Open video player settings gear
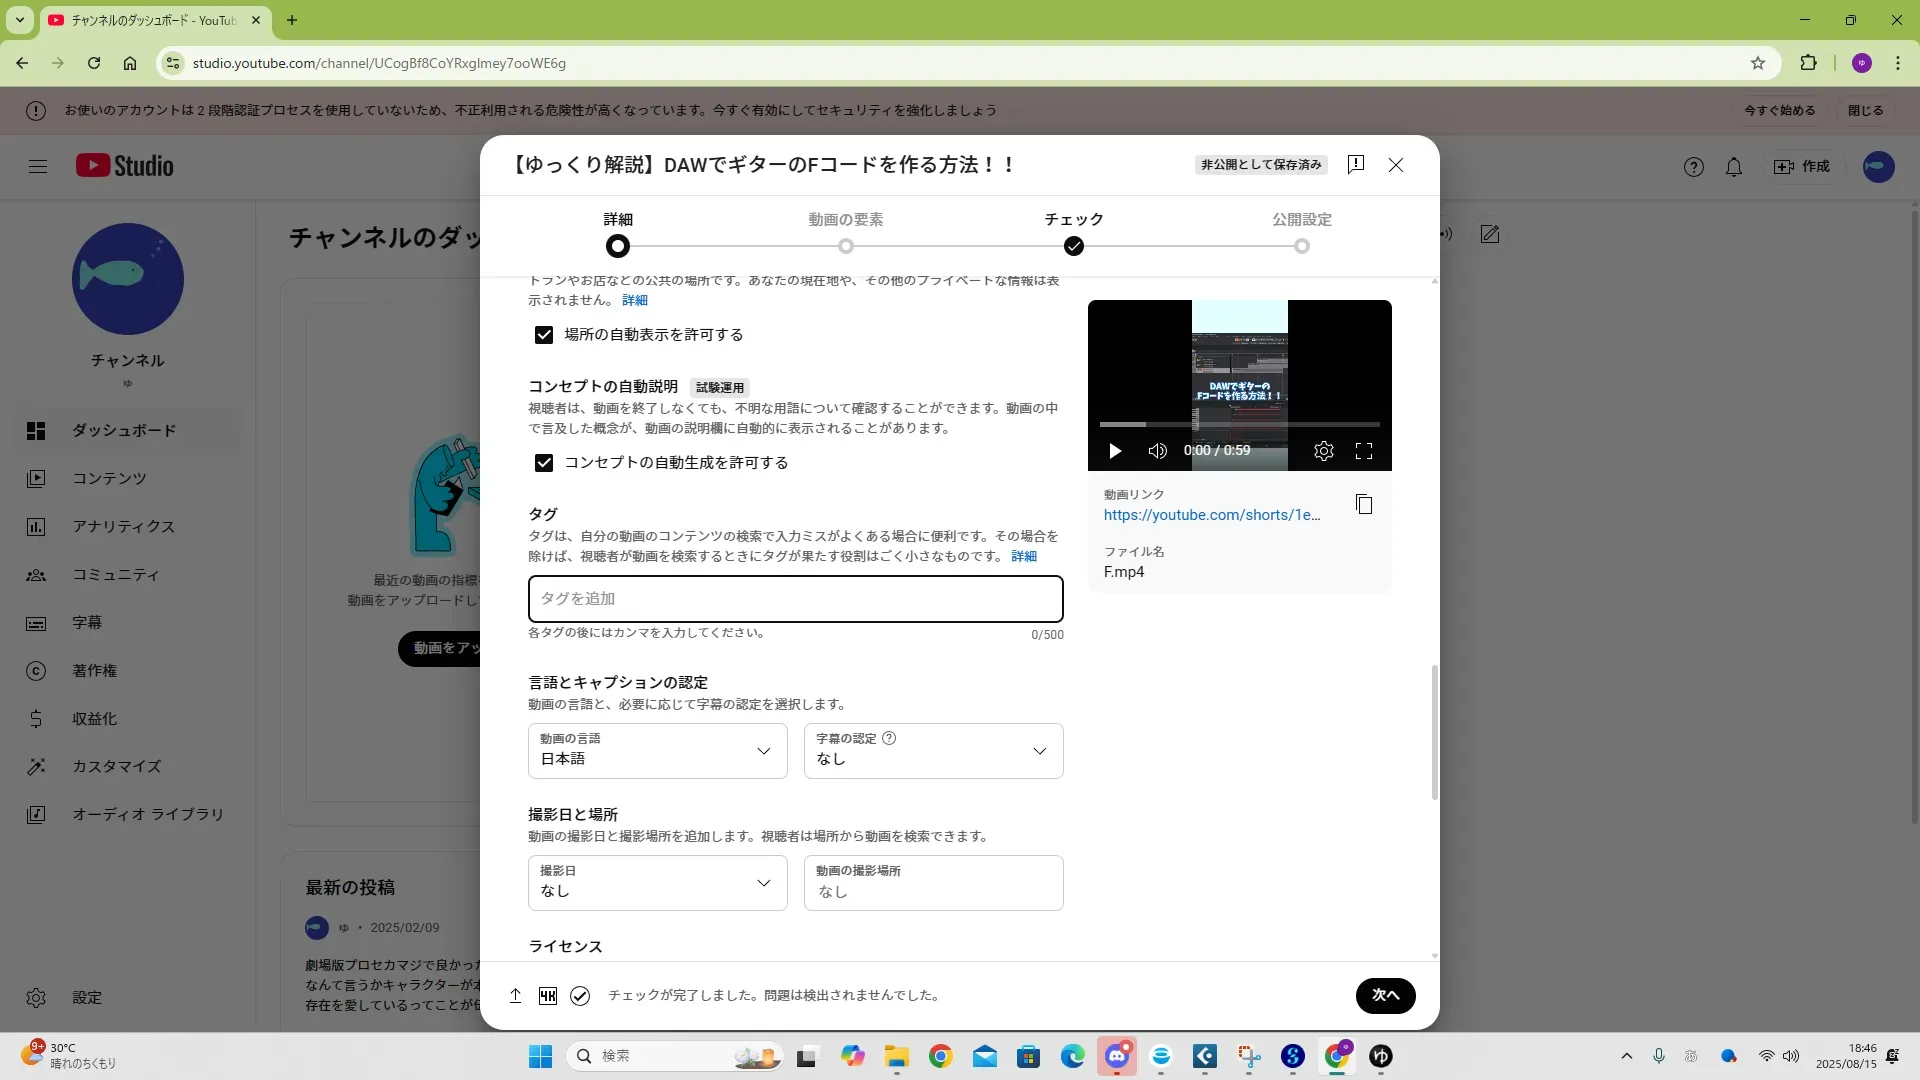Screen dimensions: 1920x1080 tap(1323, 451)
